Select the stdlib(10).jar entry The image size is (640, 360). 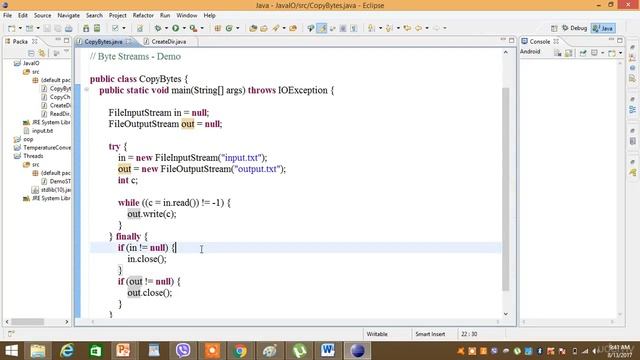56,190
